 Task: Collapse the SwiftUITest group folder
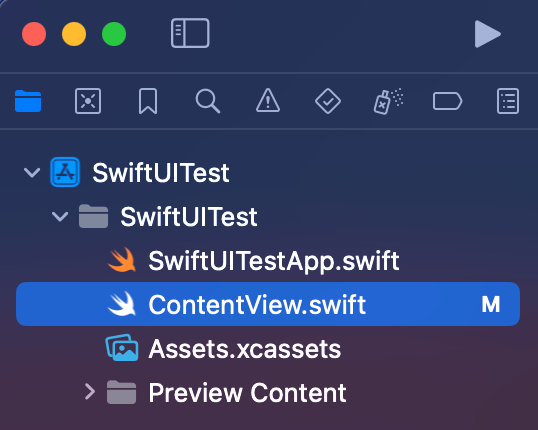pyautogui.click(x=60, y=216)
